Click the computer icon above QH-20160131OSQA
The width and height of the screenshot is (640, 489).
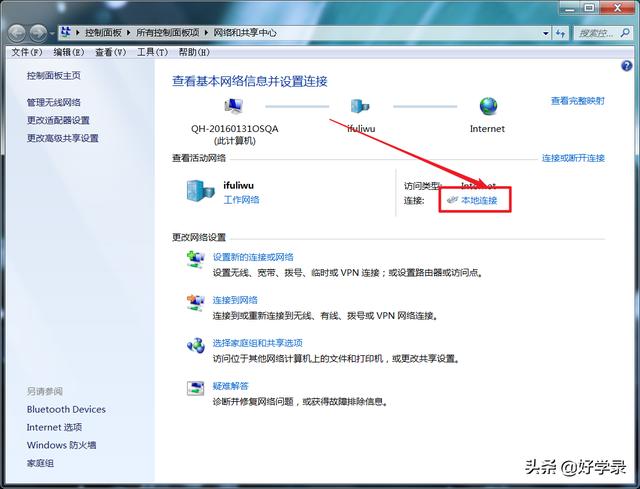click(234, 106)
